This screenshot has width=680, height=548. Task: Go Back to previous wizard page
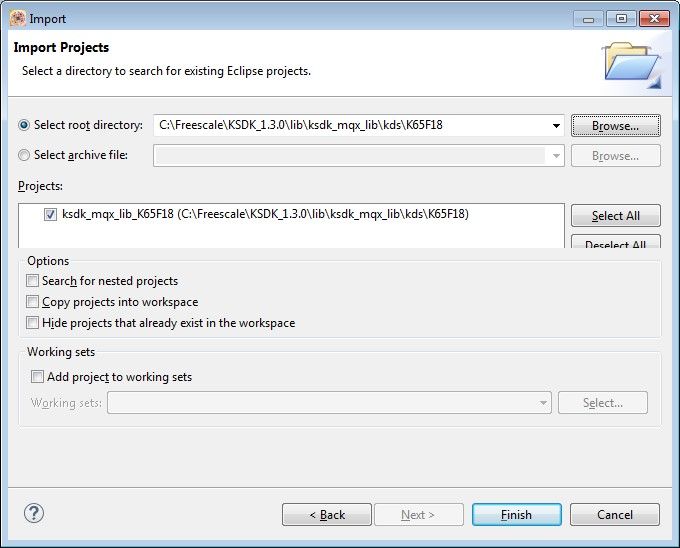point(326,515)
